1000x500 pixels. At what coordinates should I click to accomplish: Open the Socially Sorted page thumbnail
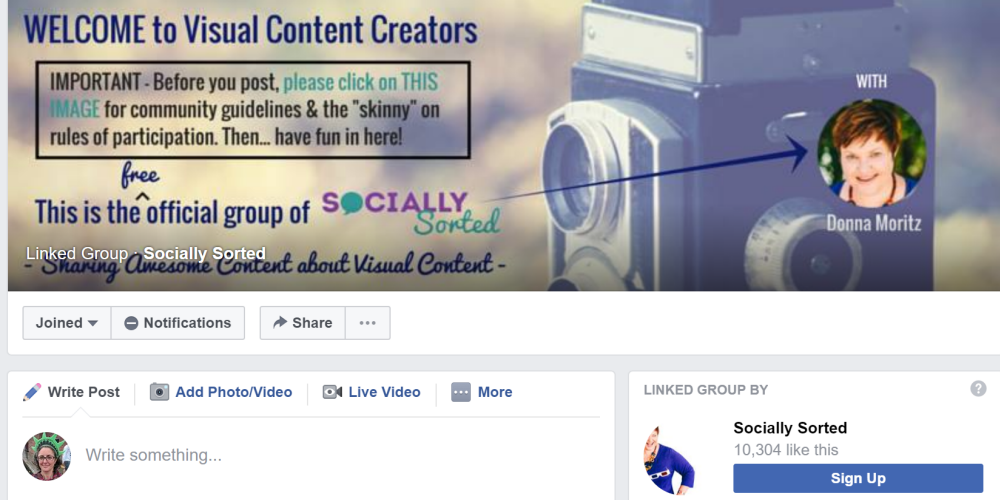click(x=669, y=460)
